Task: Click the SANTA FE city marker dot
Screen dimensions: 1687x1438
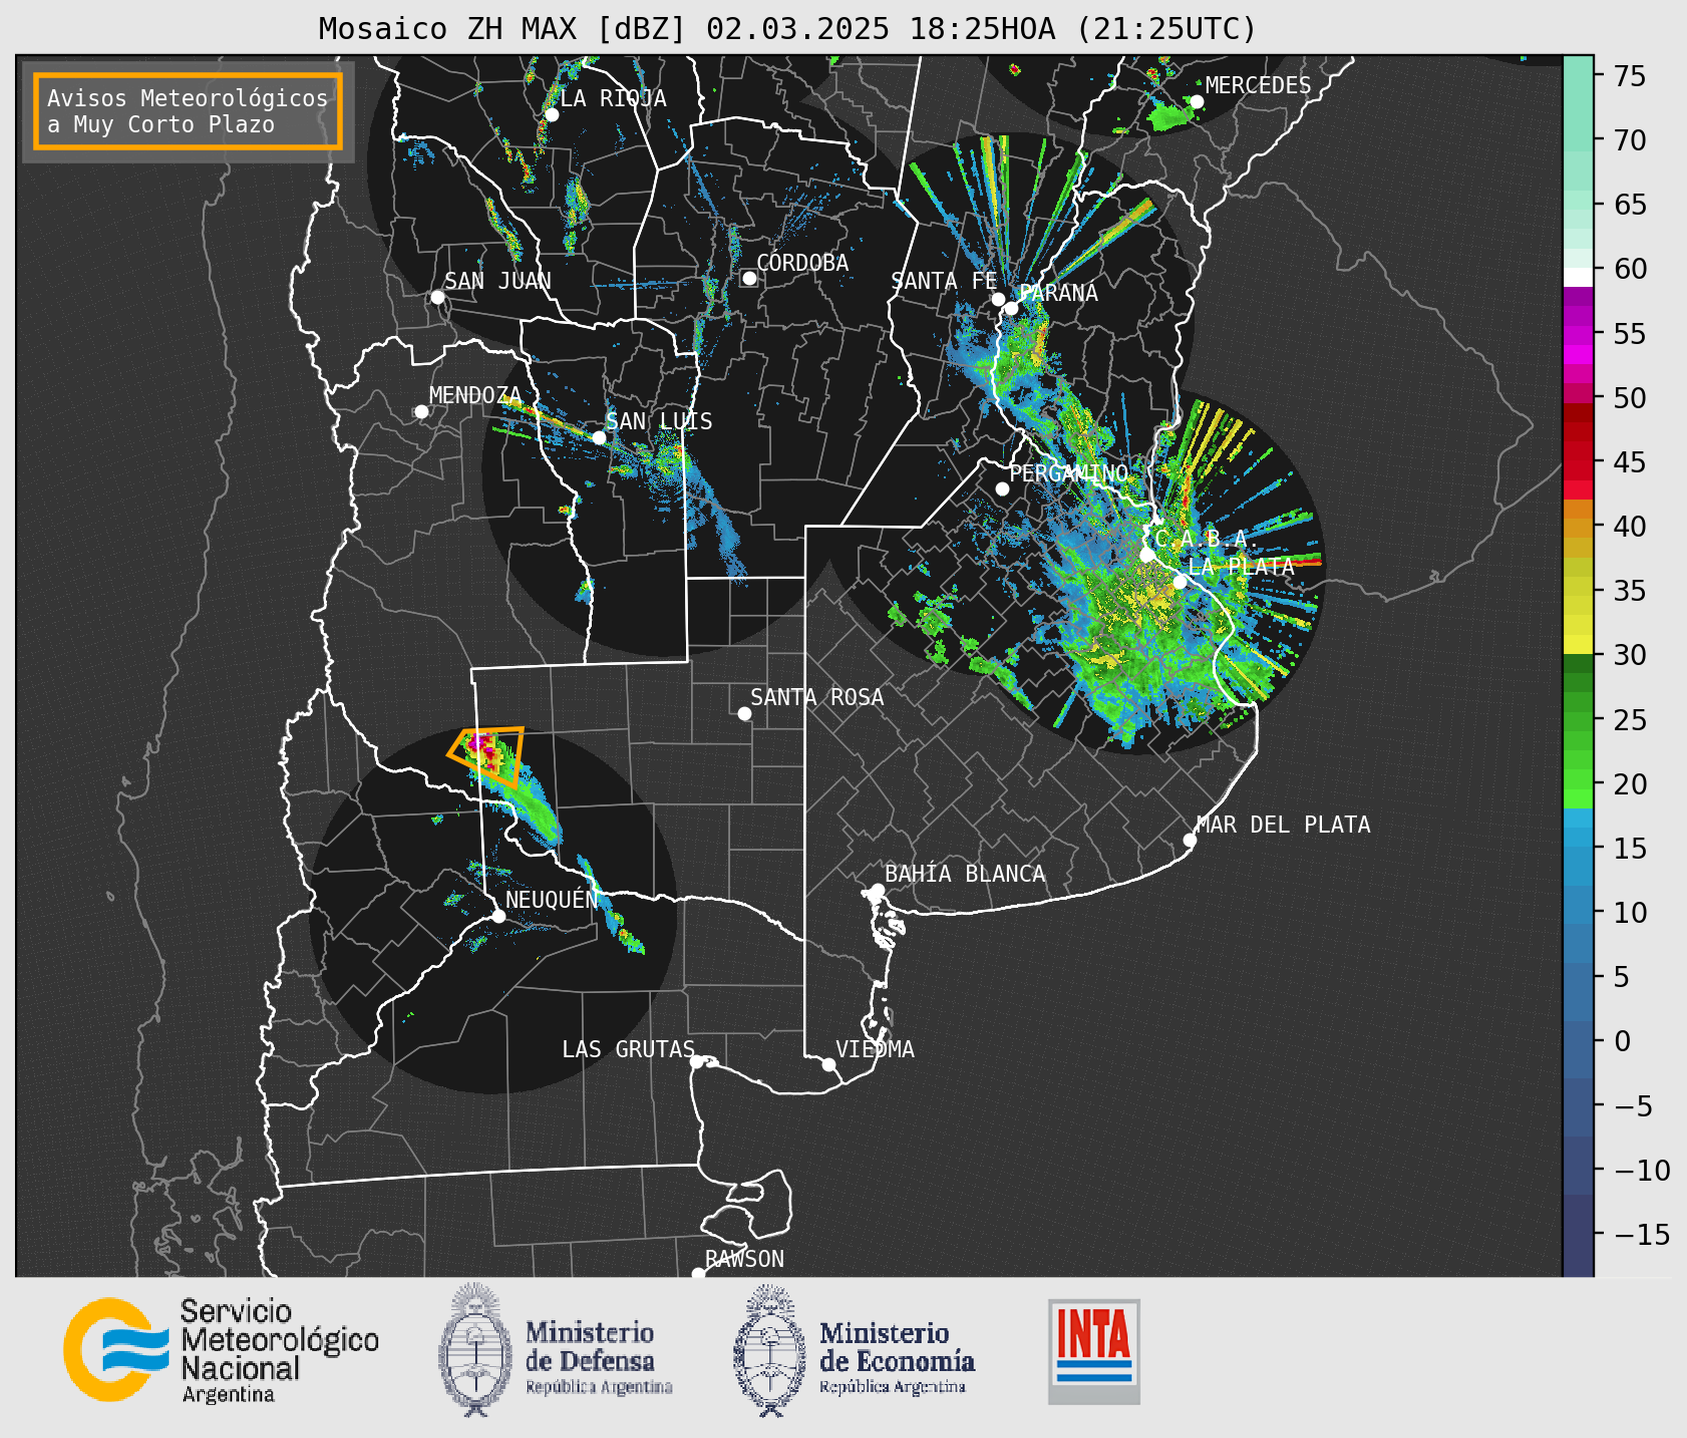Action: (x=998, y=299)
